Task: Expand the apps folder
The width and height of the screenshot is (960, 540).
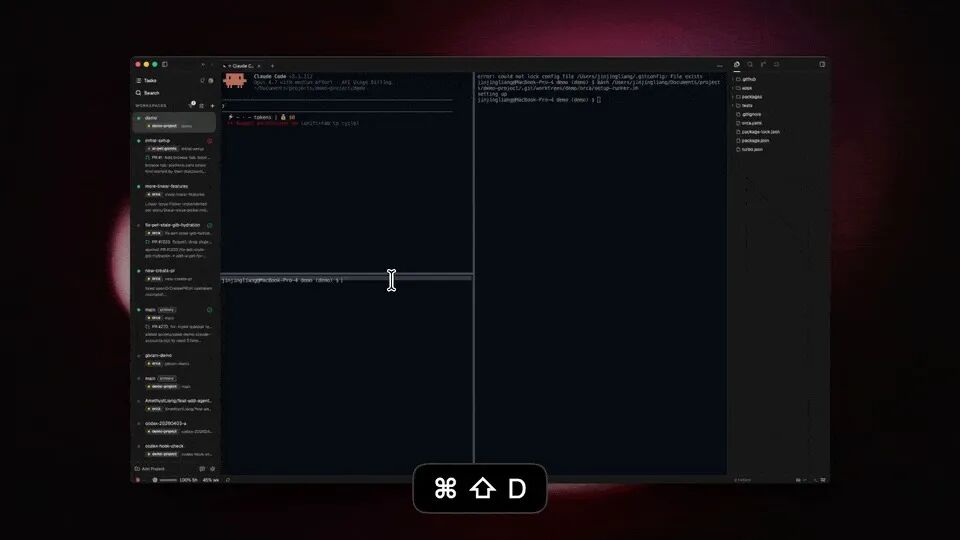Action: point(744,88)
